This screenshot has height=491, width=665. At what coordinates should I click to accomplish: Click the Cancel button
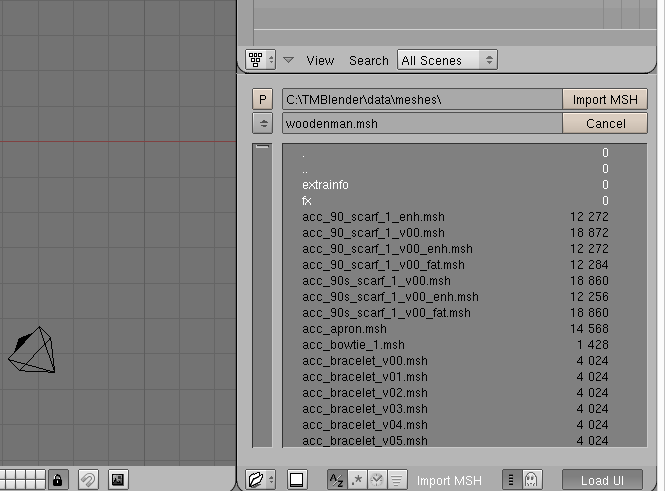pyautogui.click(x=605, y=123)
